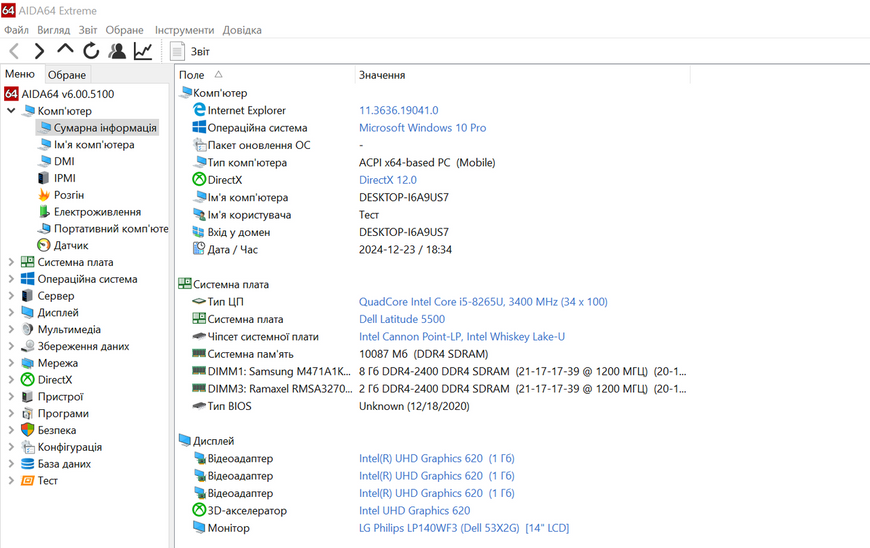
Task: Click the Безпека shield icon
Action: (x=27, y=430)
